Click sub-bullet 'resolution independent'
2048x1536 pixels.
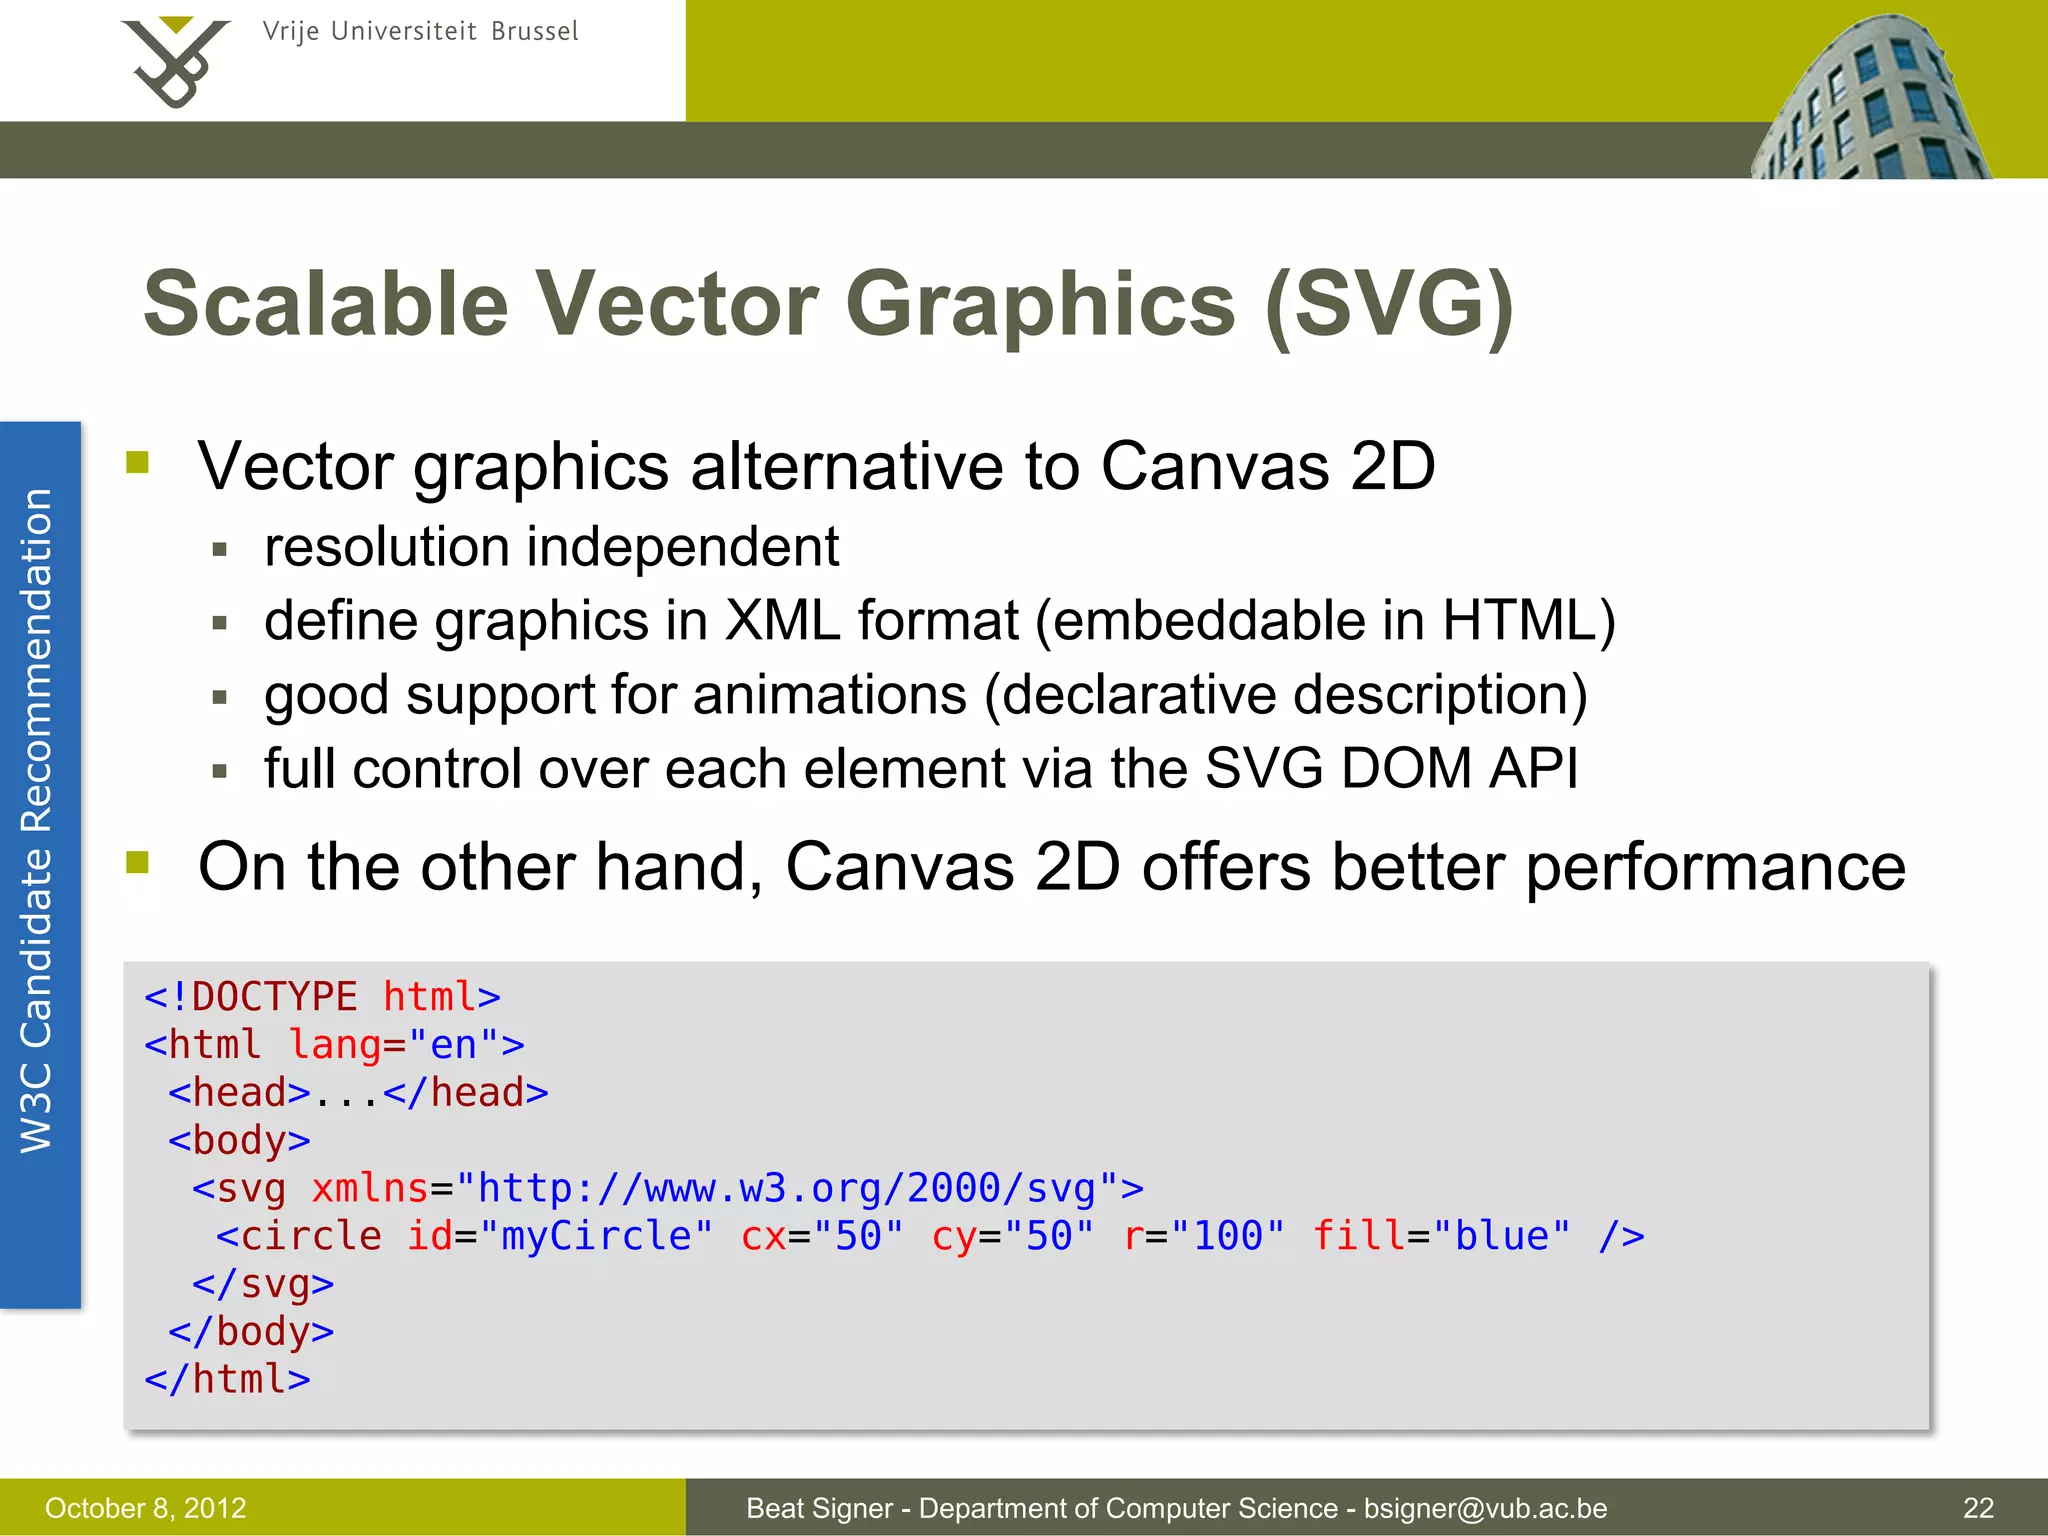pos(551,547)
